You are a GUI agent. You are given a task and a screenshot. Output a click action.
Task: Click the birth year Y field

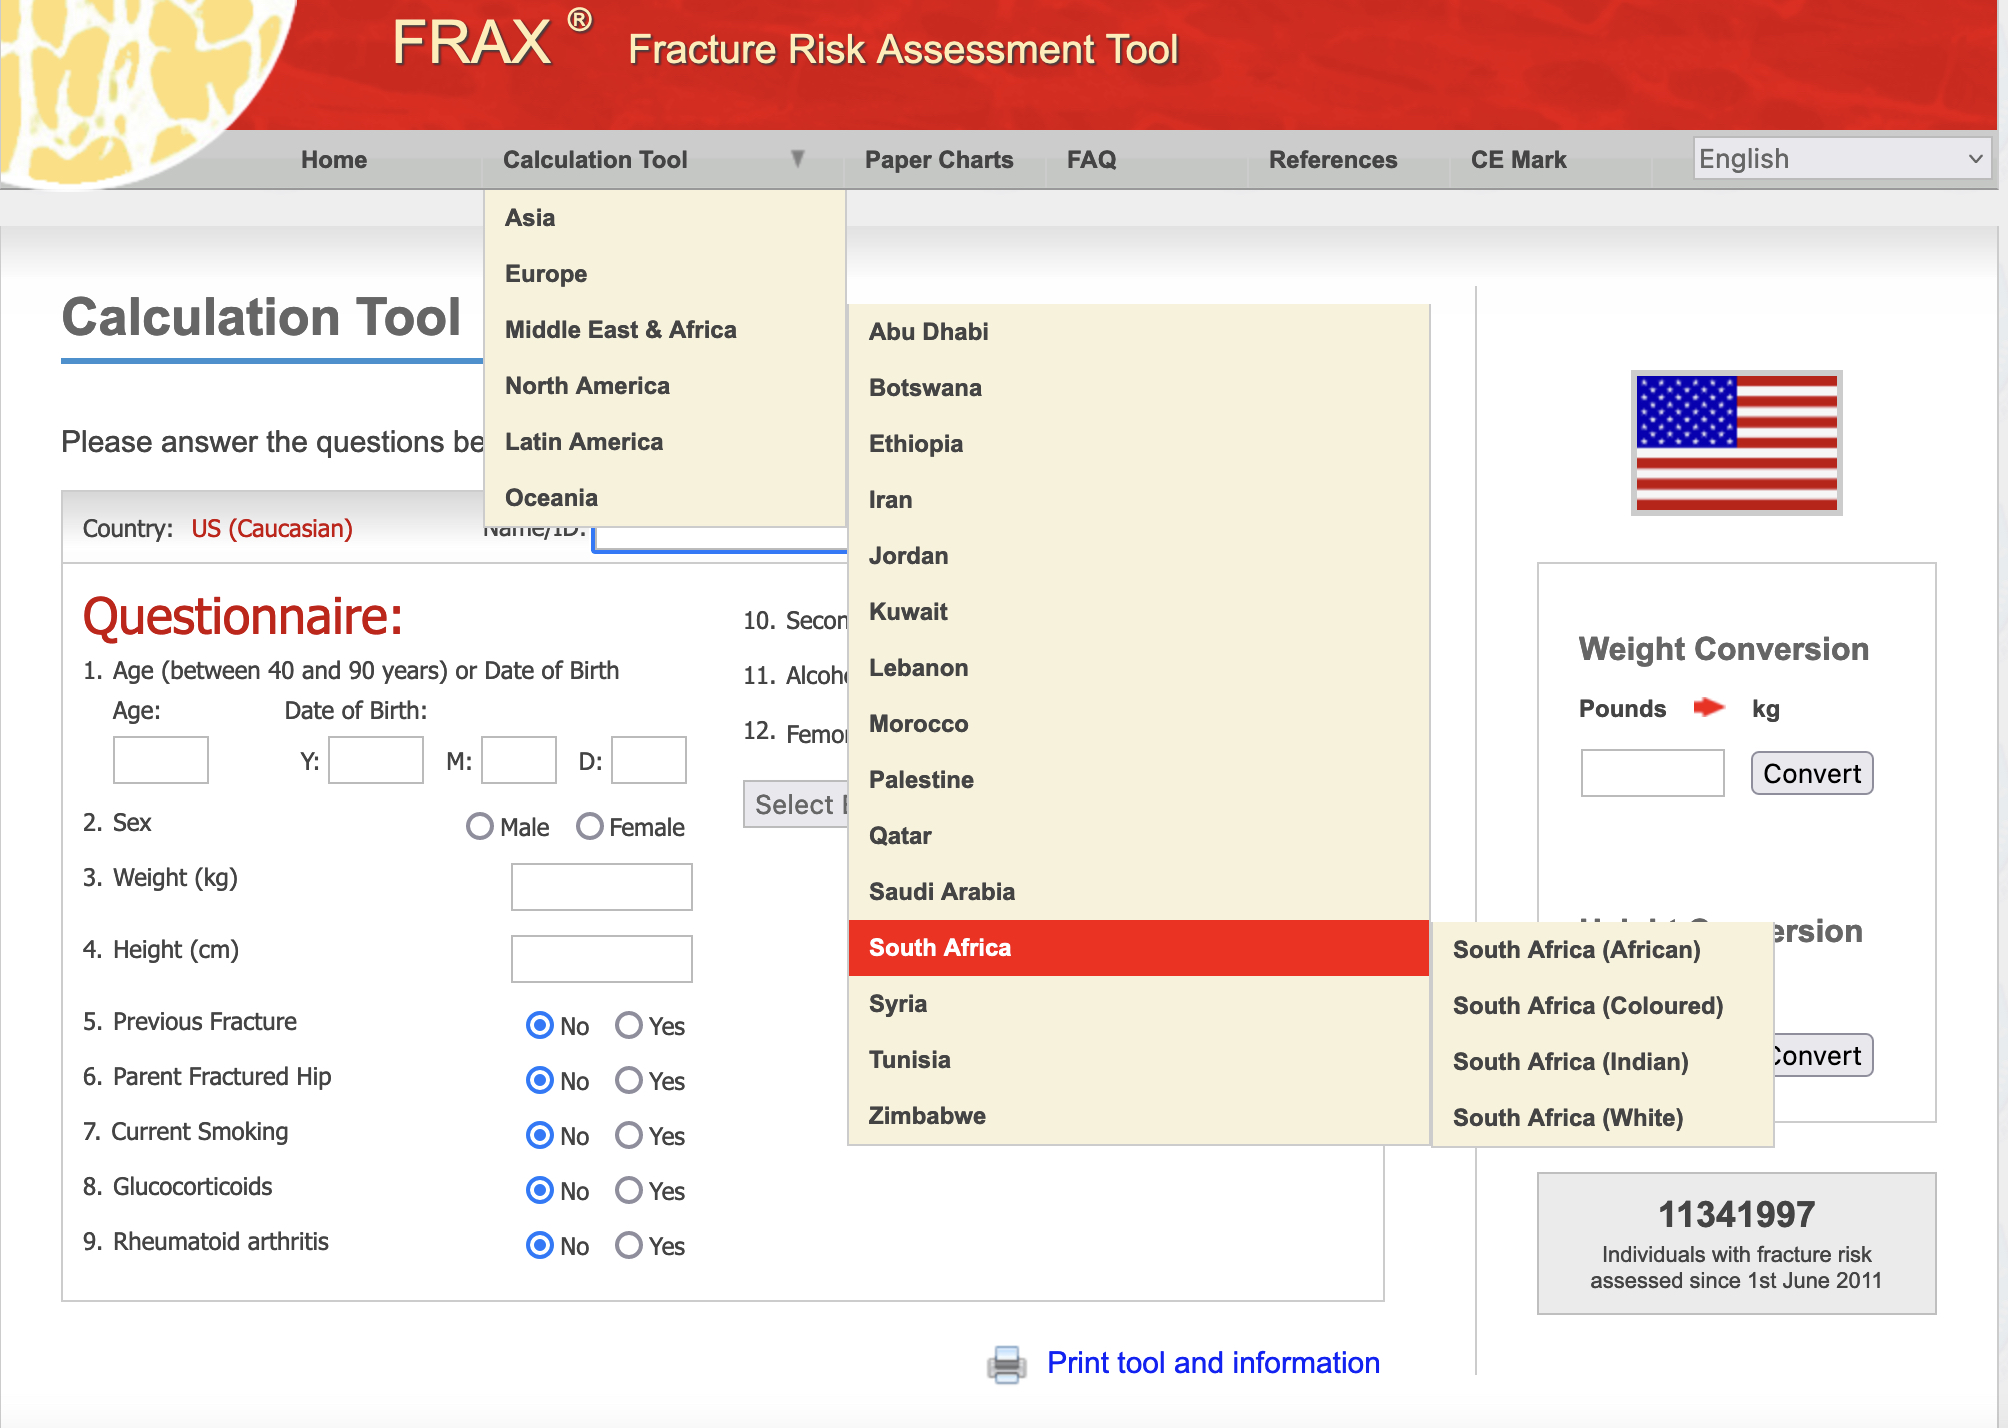(x=376, y=760)
